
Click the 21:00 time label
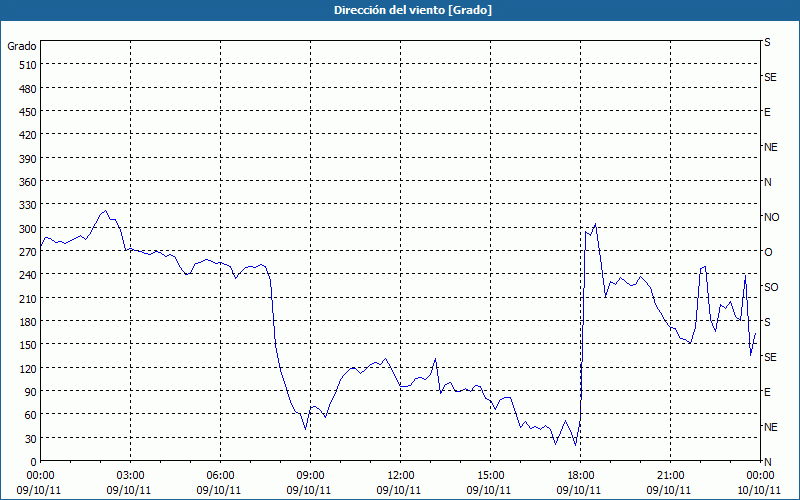click(670, 476)
